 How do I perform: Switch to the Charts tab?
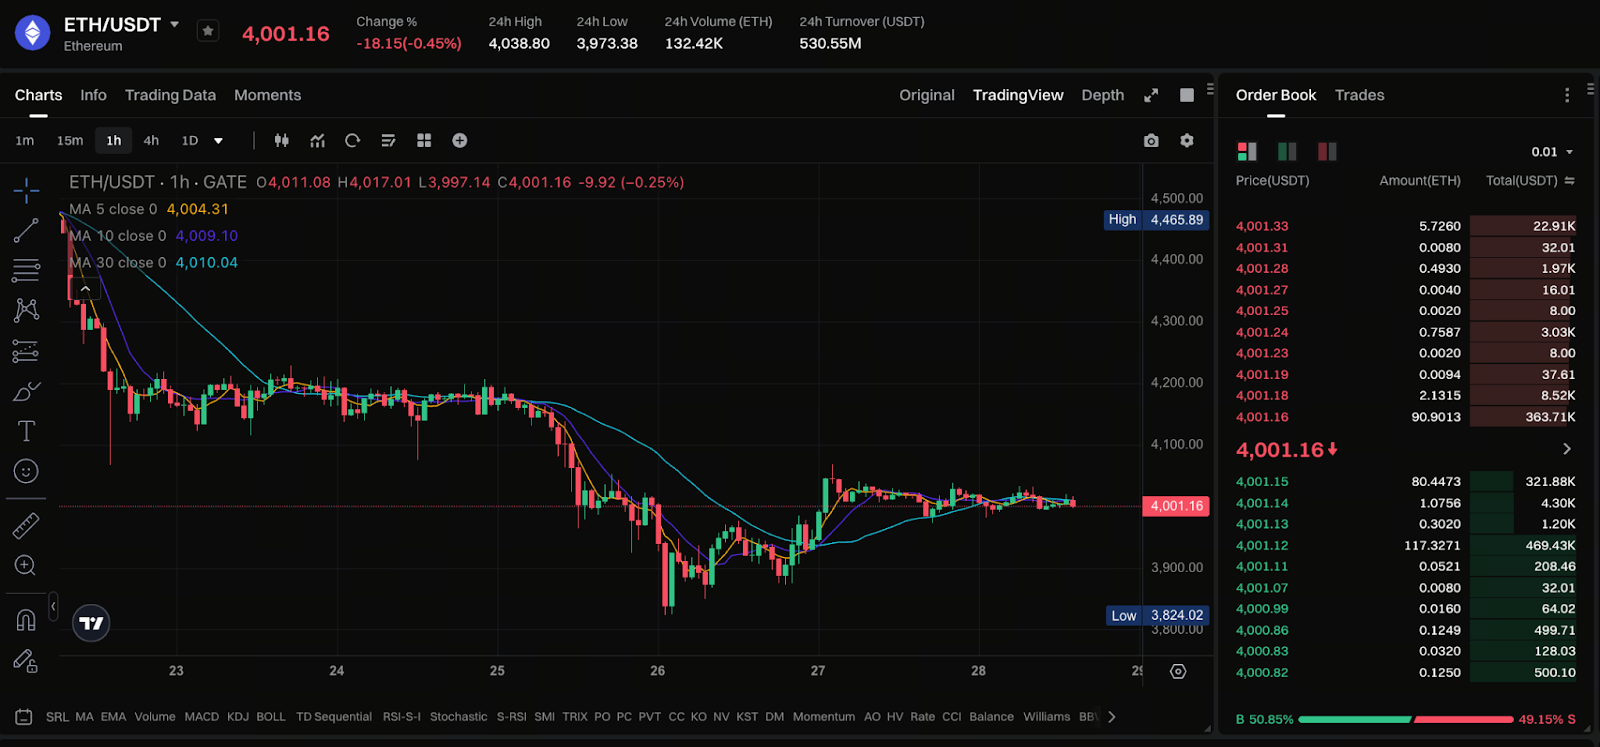click(38, 95)
